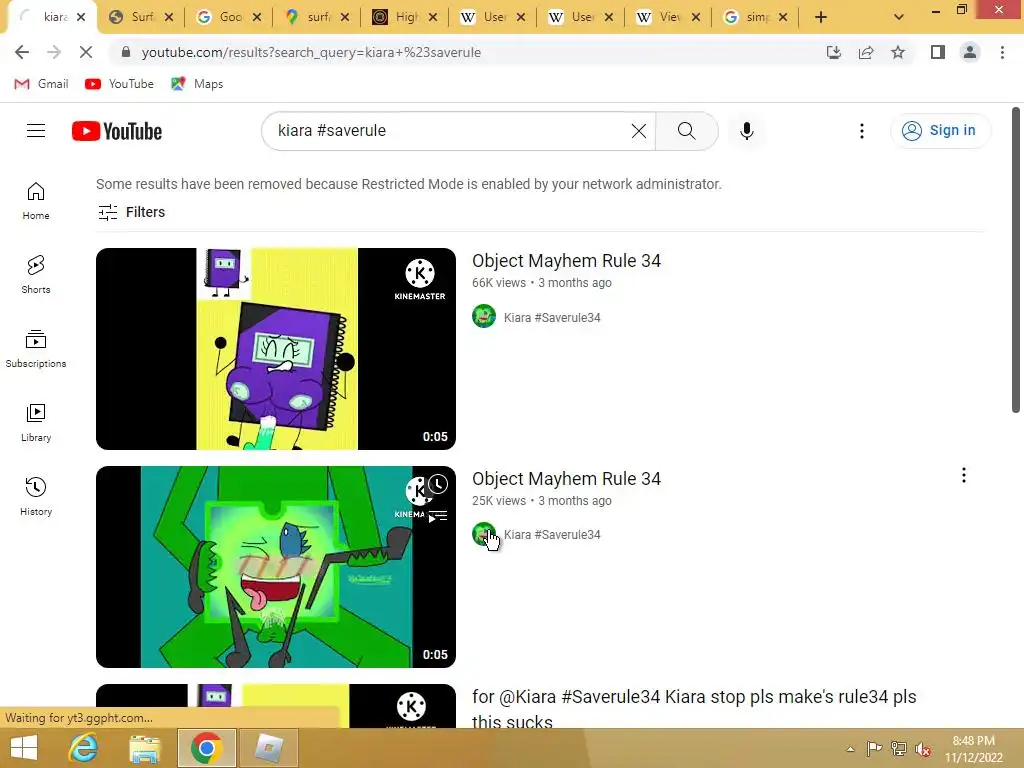The image size is (1024, 768).
Task: Stop page loading
Action: pyautogui.click(x=86, y=52)
